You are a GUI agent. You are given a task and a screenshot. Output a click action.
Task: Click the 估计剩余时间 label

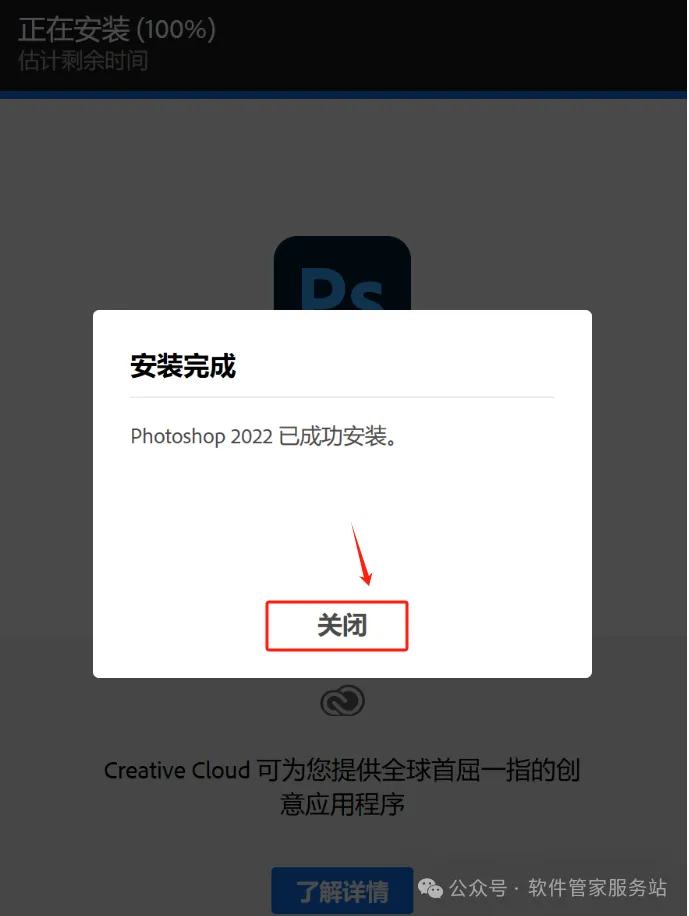tap(83, 61)
